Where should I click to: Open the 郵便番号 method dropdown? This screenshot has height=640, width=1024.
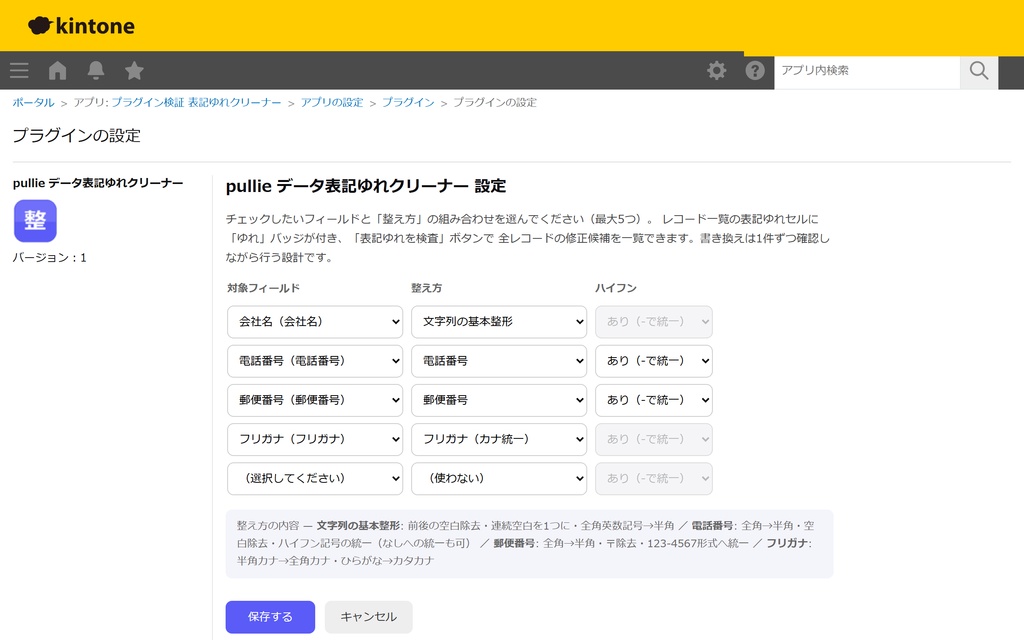499,400
